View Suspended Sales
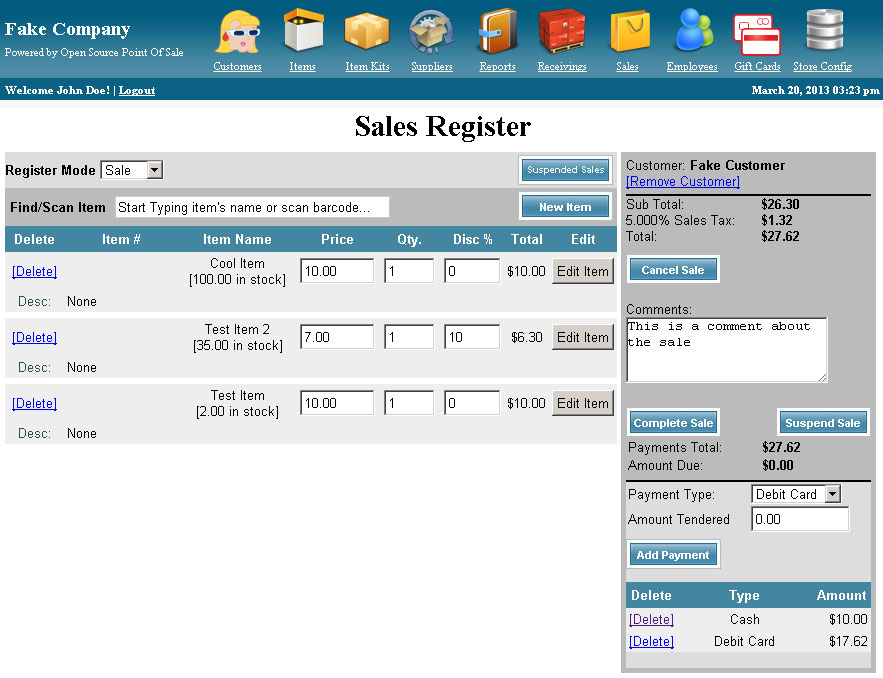The width and height of the screenshot is (883, 678). (565, 170)
